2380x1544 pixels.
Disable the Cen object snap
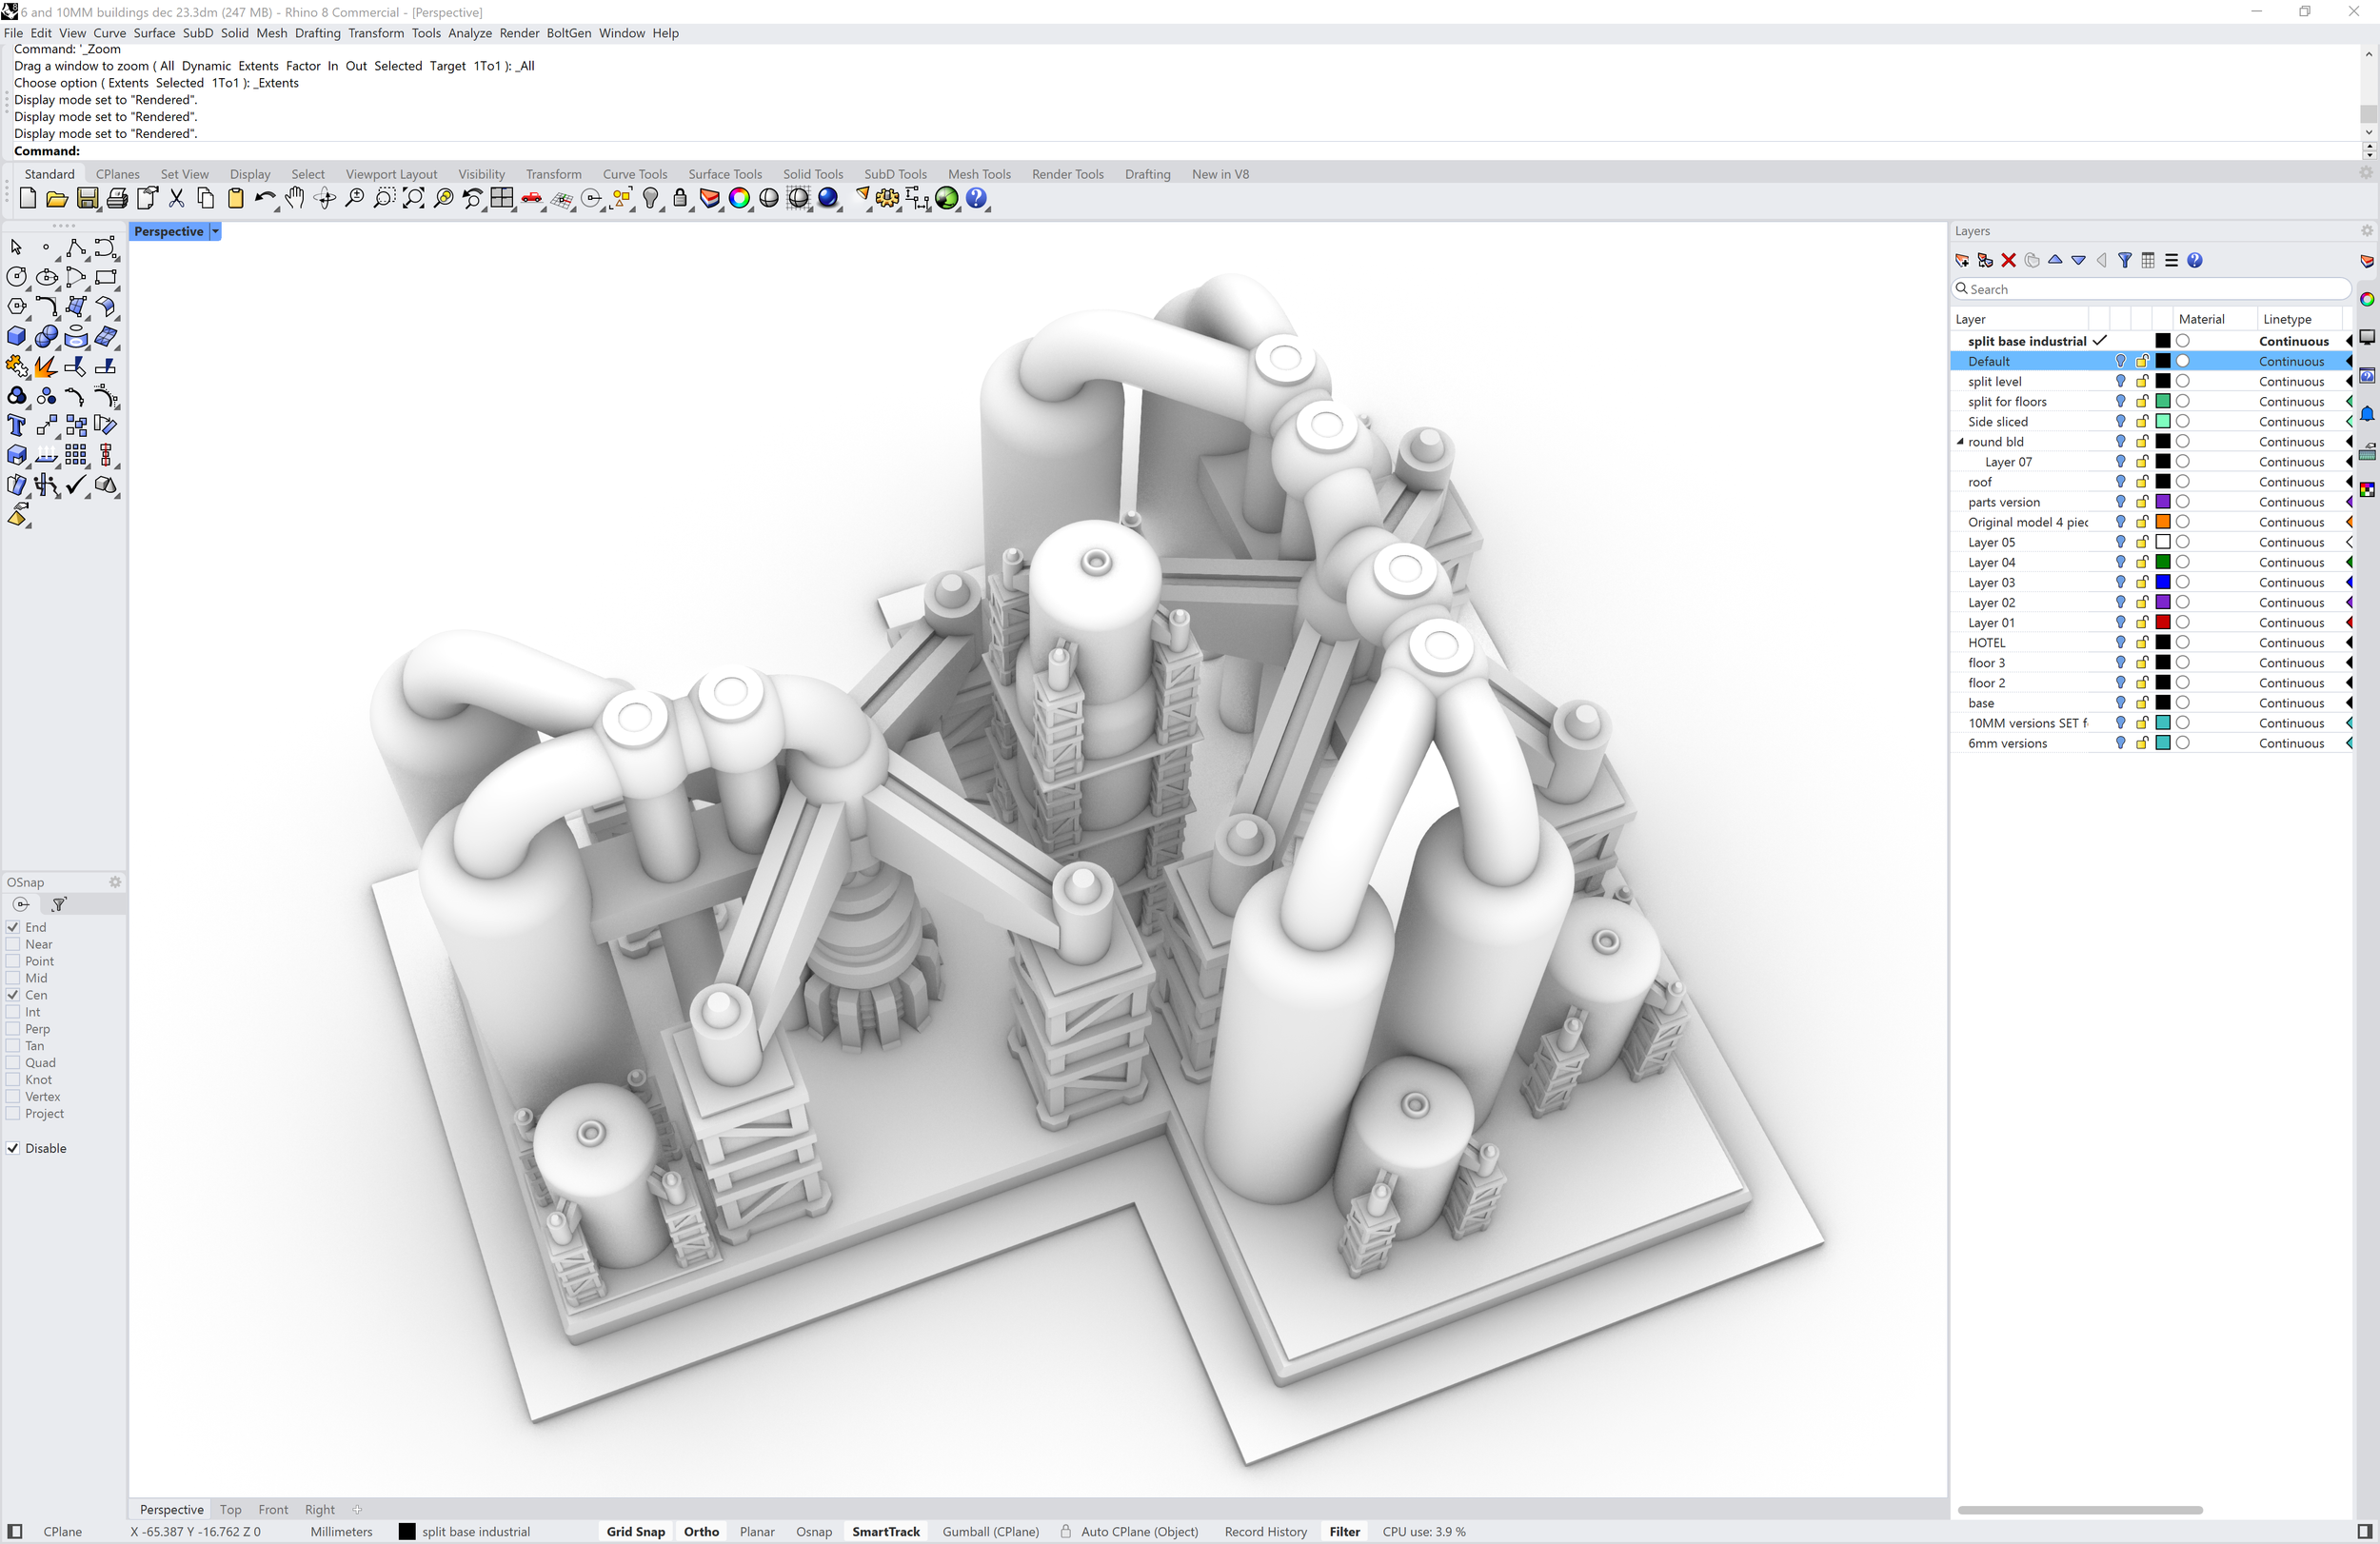tap(13, 995)
